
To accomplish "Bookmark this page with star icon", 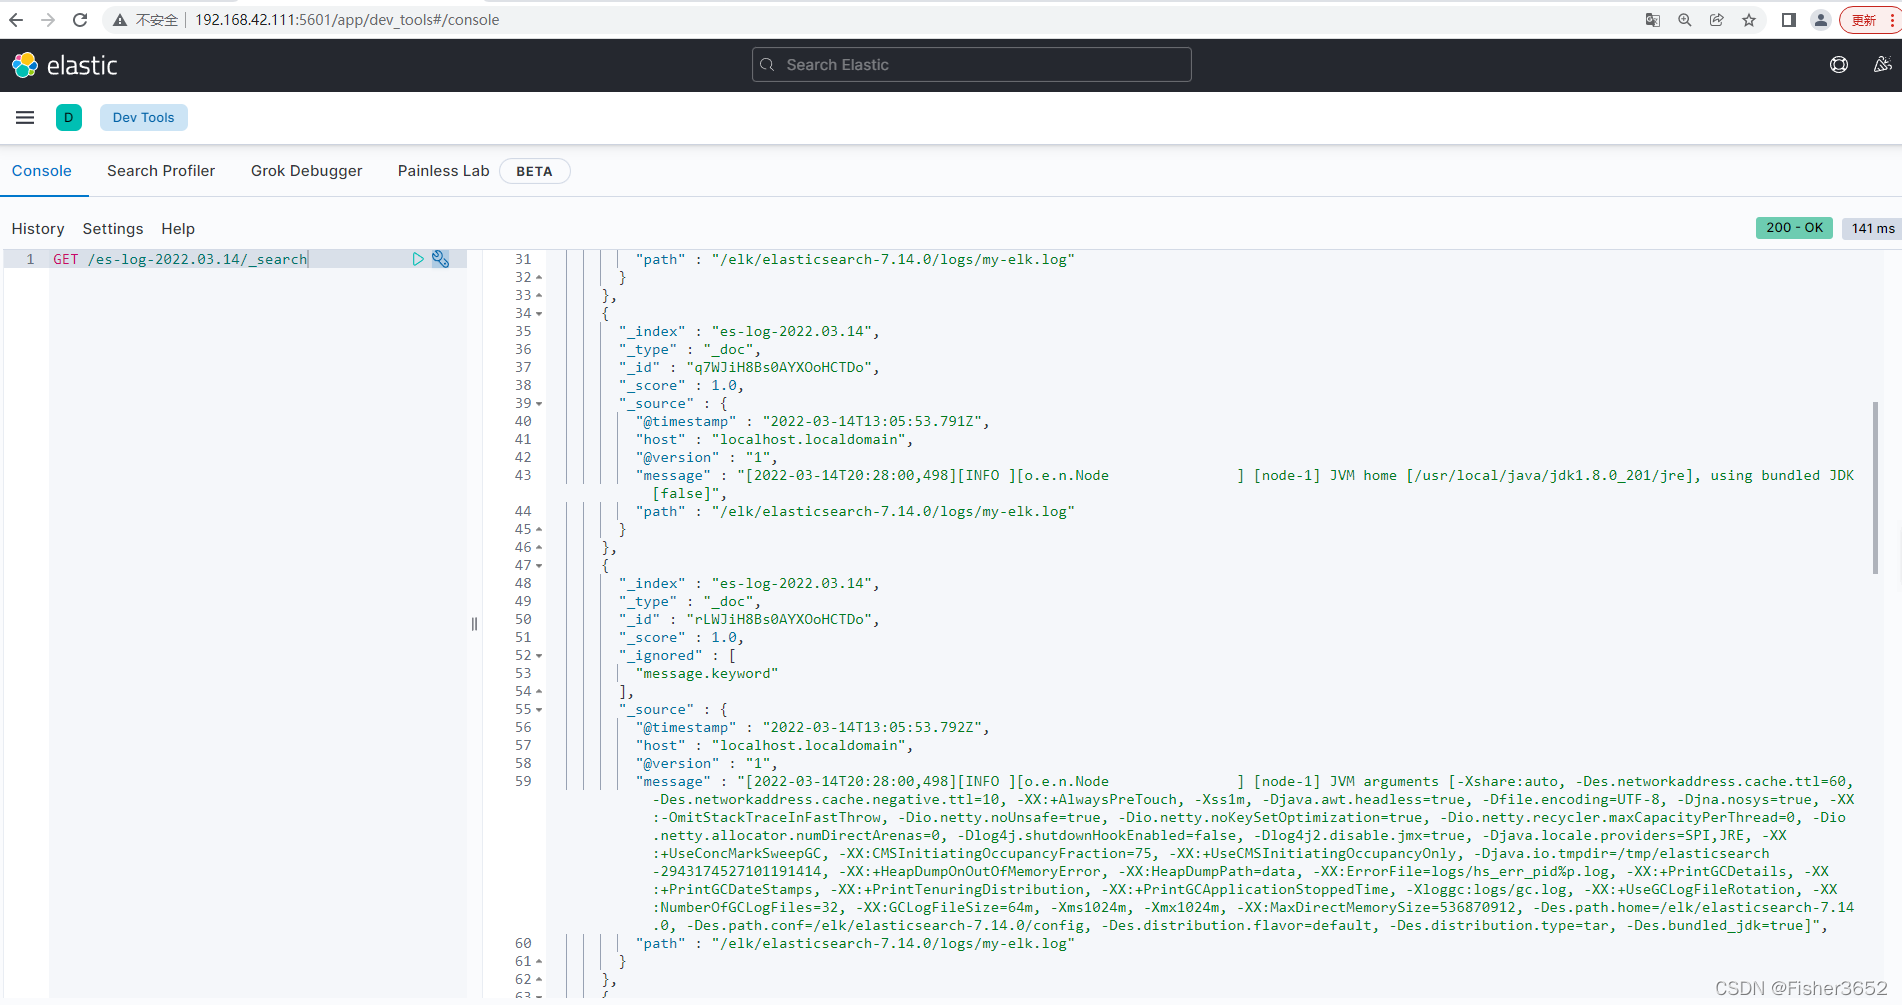I will point(1749,20).
